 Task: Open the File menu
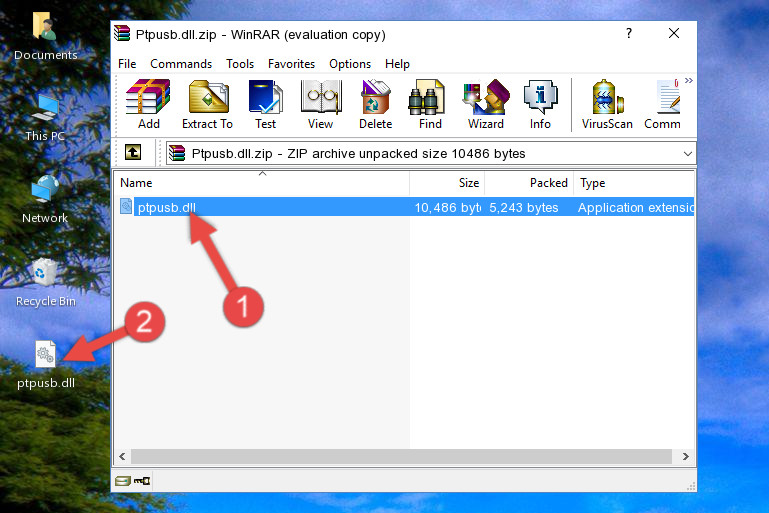(127, 64)
